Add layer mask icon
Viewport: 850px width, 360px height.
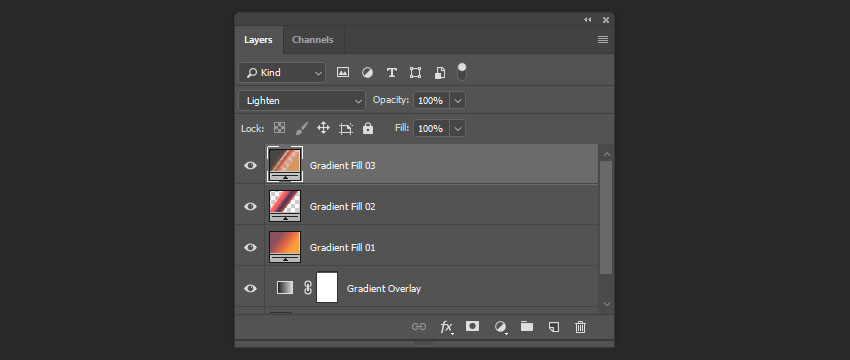tap(472, 326)
